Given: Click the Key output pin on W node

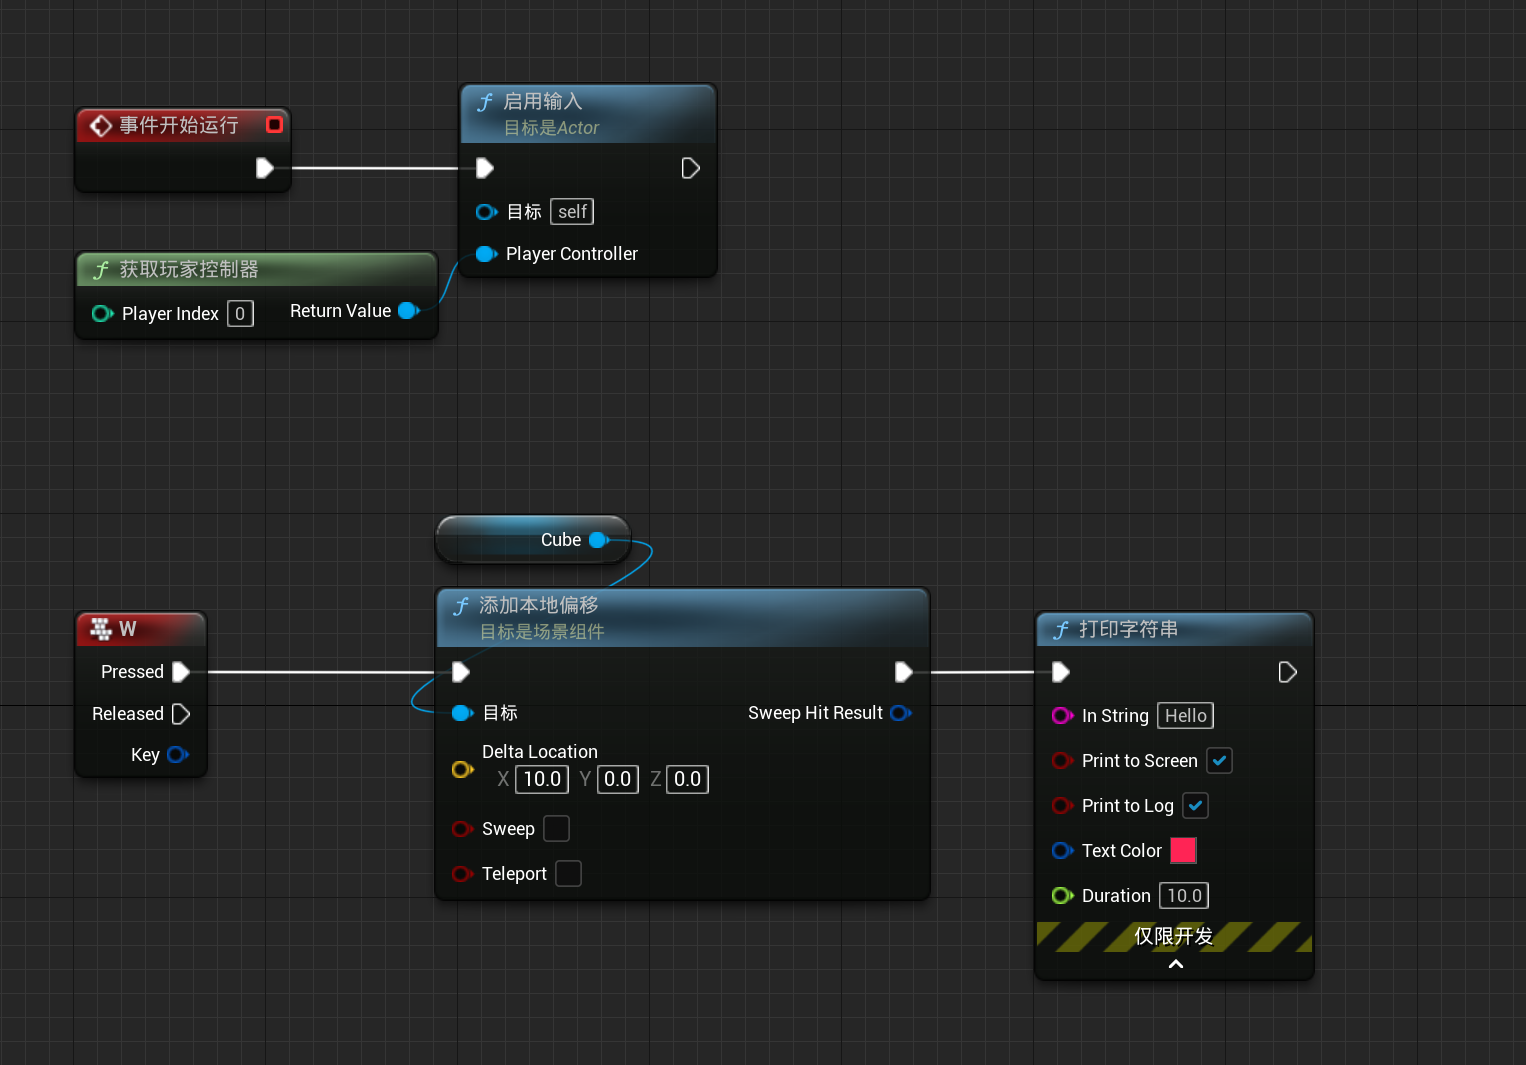Looking at the screenshot, I should click(178, 755).
